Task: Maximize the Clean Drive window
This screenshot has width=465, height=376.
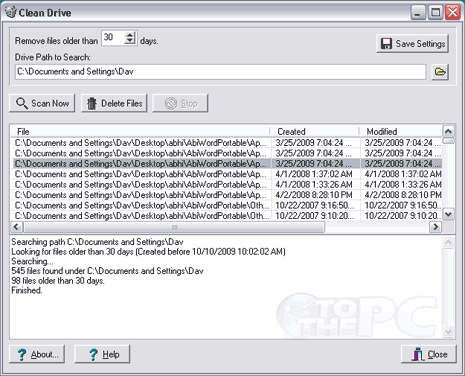Action: (x=435, y=13)
